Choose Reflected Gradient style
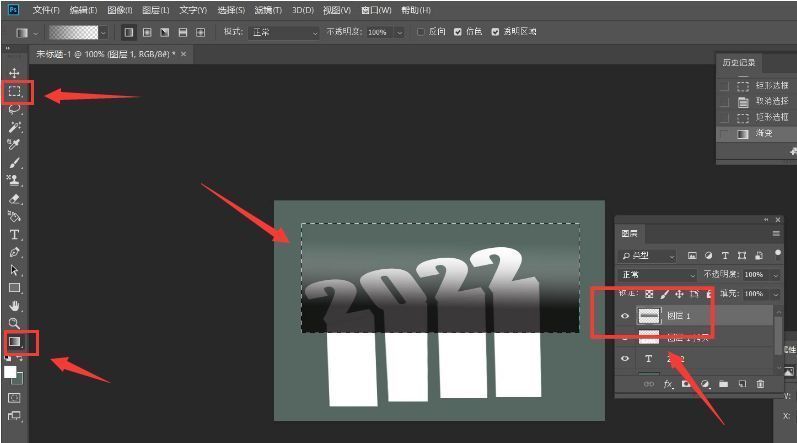 point(182,32)
